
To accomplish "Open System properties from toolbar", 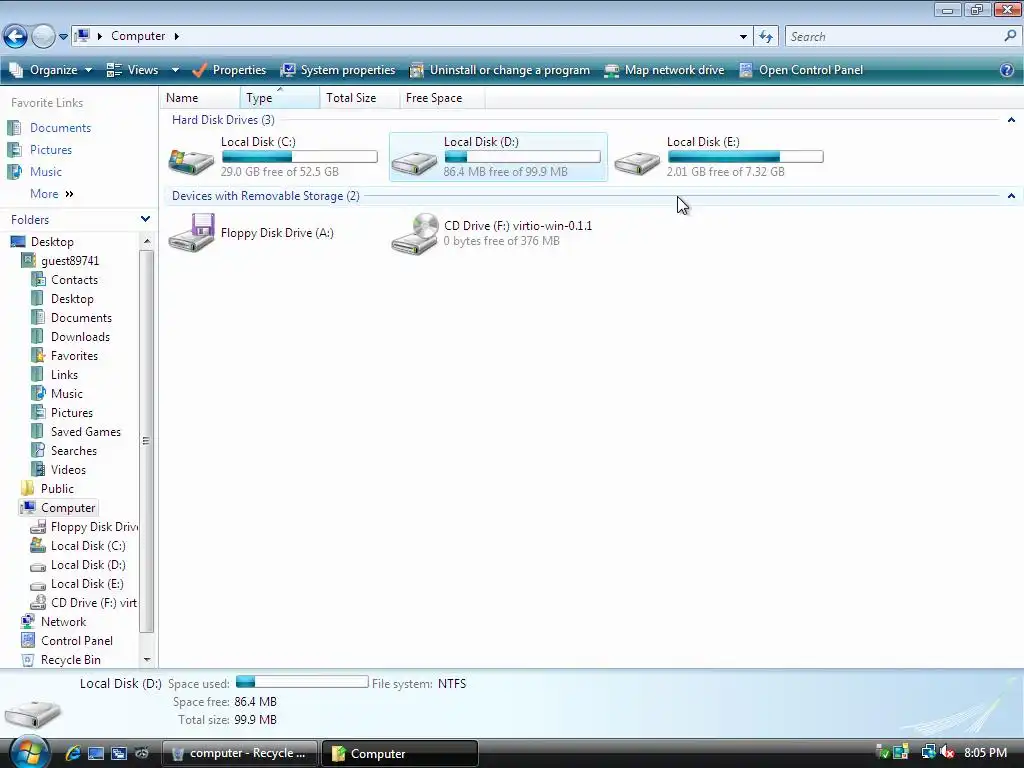I will 338,70.
